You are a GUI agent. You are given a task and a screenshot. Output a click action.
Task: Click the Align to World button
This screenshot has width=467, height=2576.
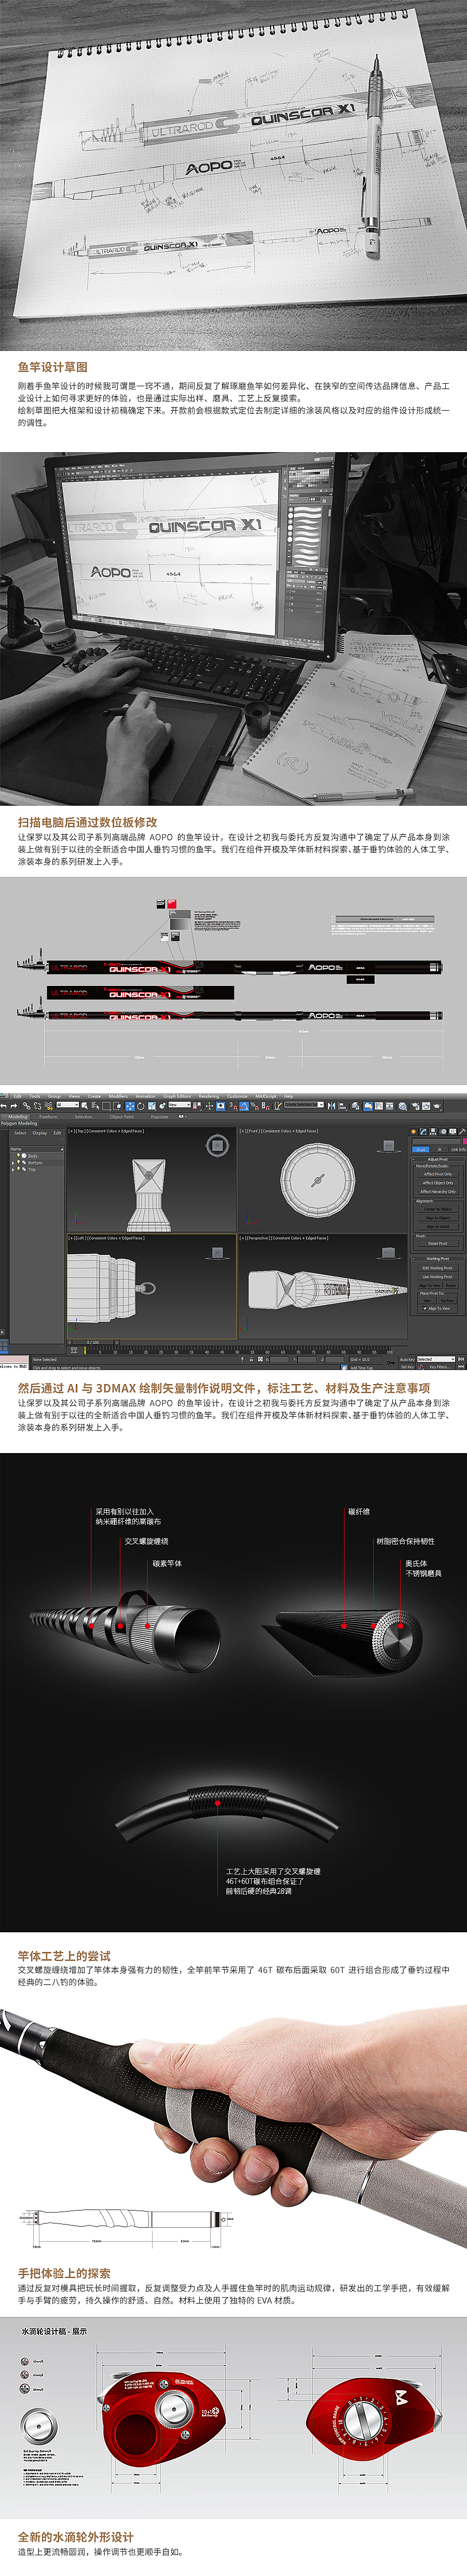[438, 1227]
